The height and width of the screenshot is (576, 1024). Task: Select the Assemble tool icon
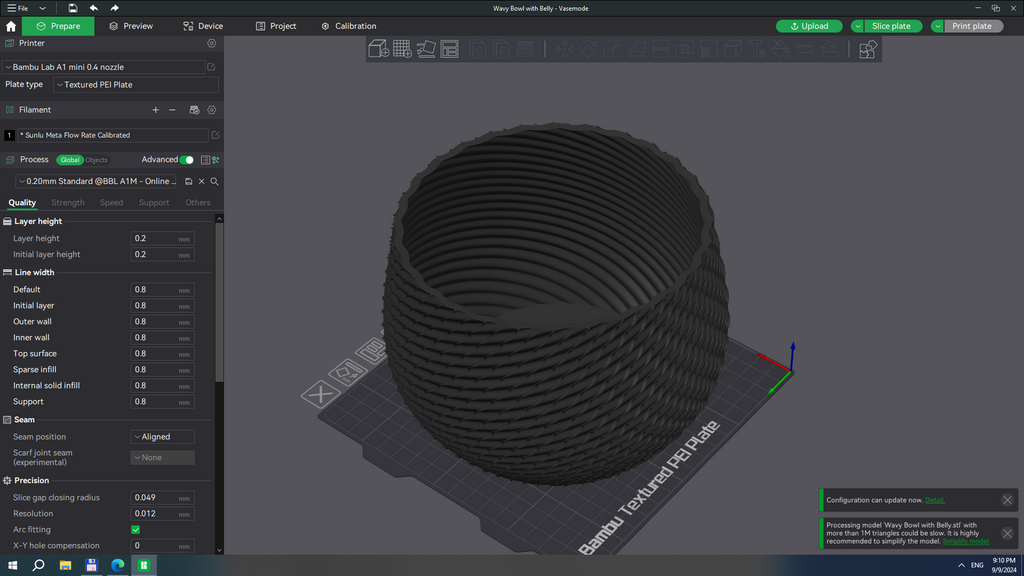pos(829,49)
